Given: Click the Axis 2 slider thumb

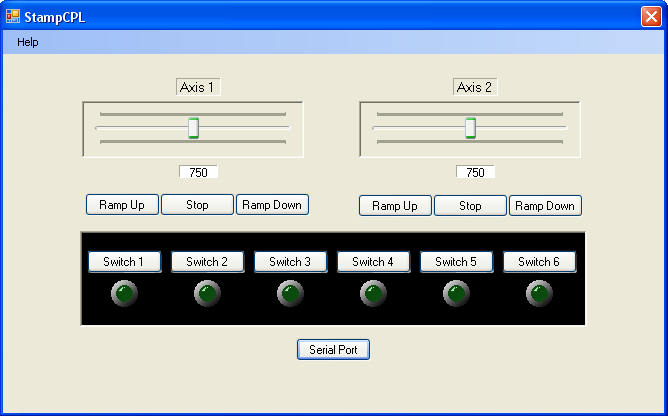Looking at the screenshot, I should pos(470,128).
